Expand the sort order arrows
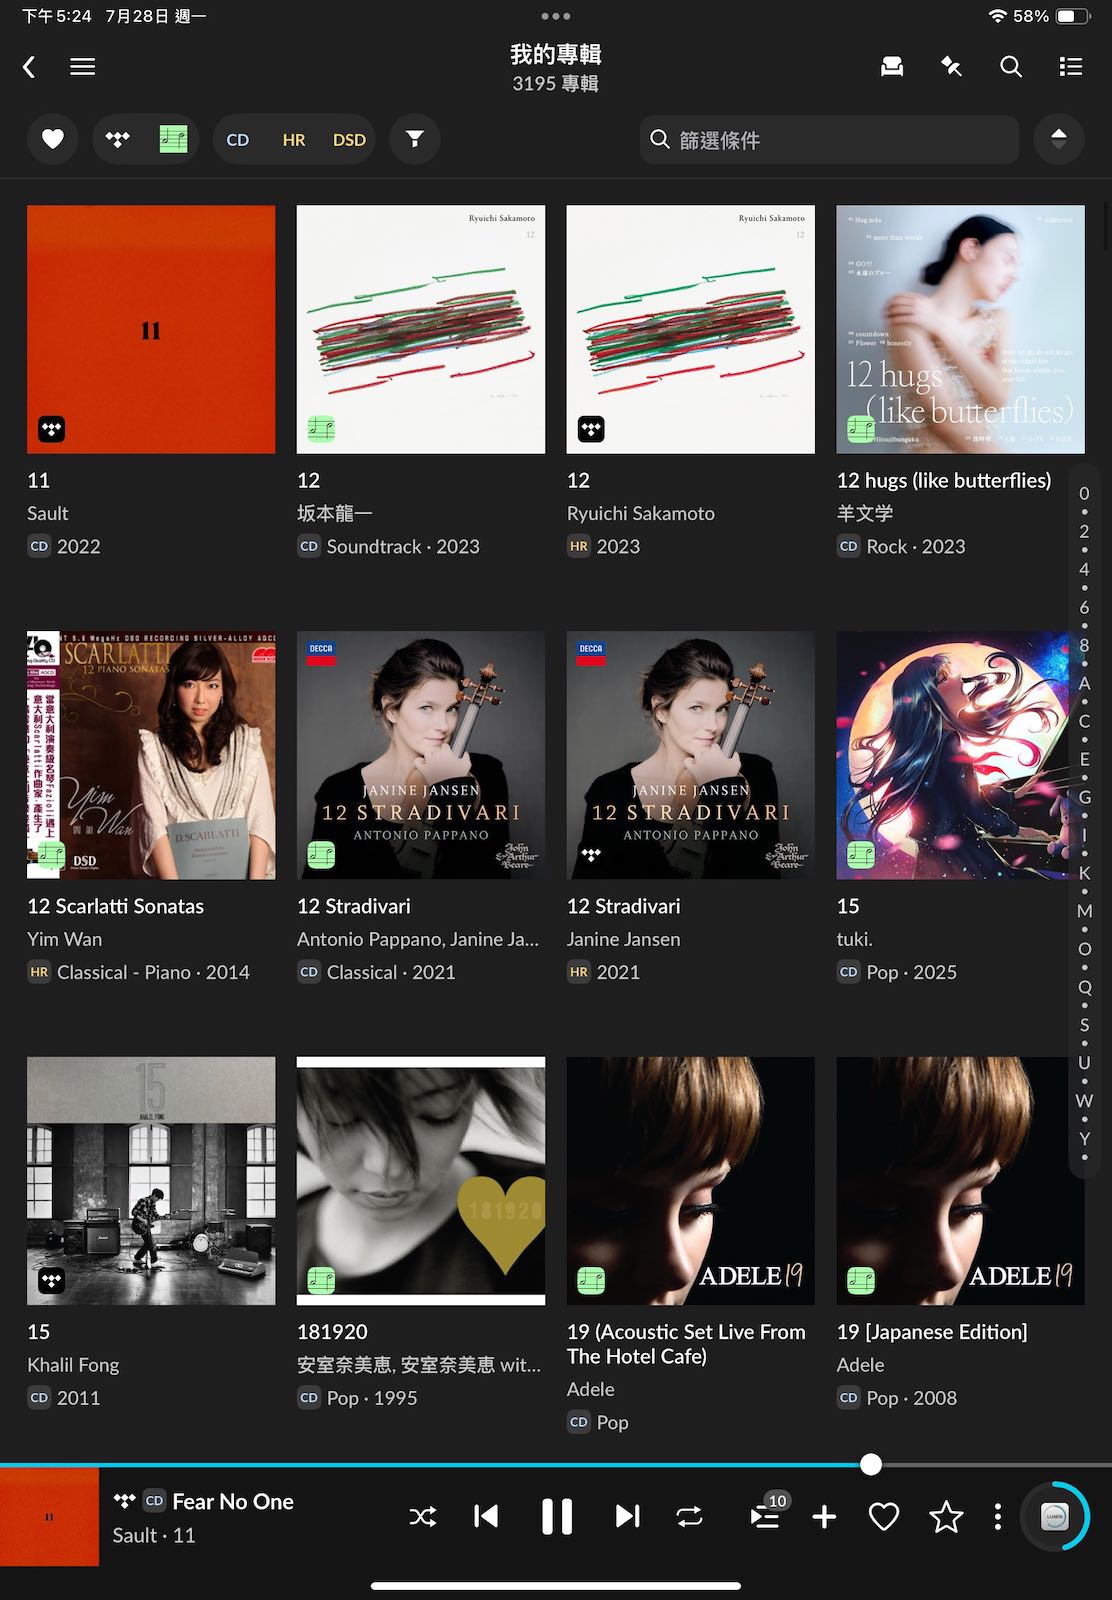This screenshot has width=1112, height=1600. [x=1058, y=139]
